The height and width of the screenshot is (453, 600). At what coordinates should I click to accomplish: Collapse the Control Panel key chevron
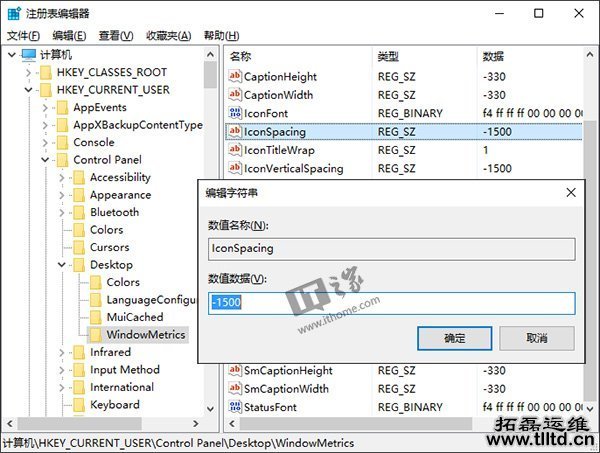(45, 160)
